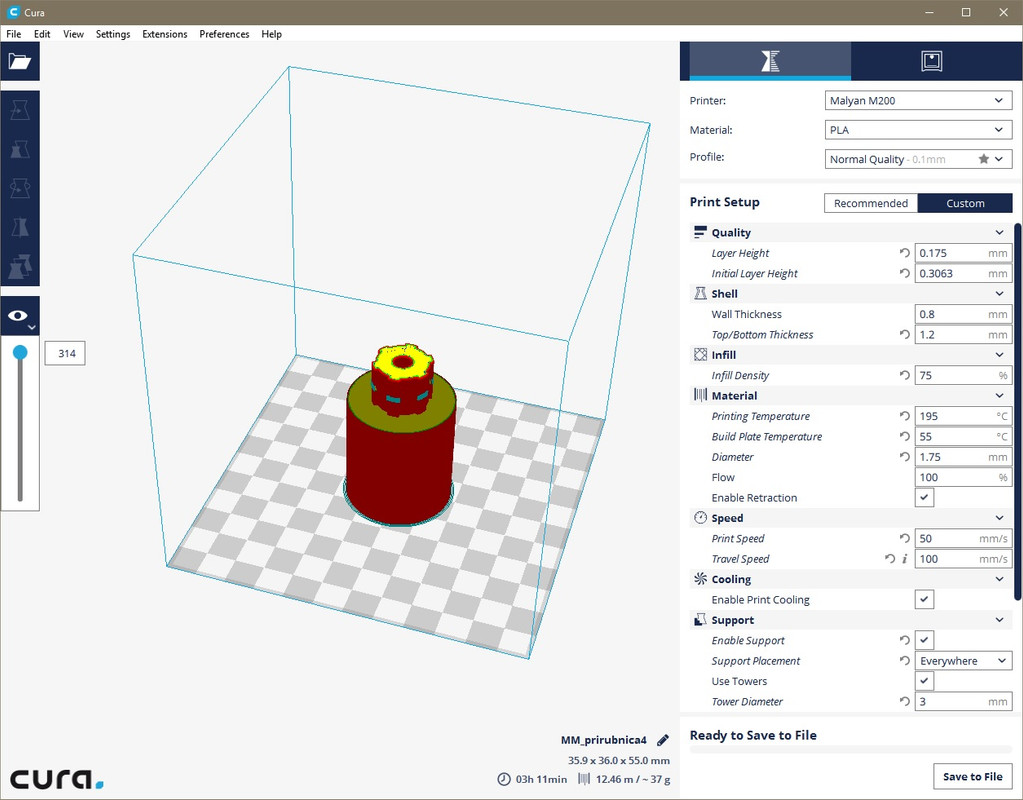Select the Scale tool in left toolbar

point(20,149)
